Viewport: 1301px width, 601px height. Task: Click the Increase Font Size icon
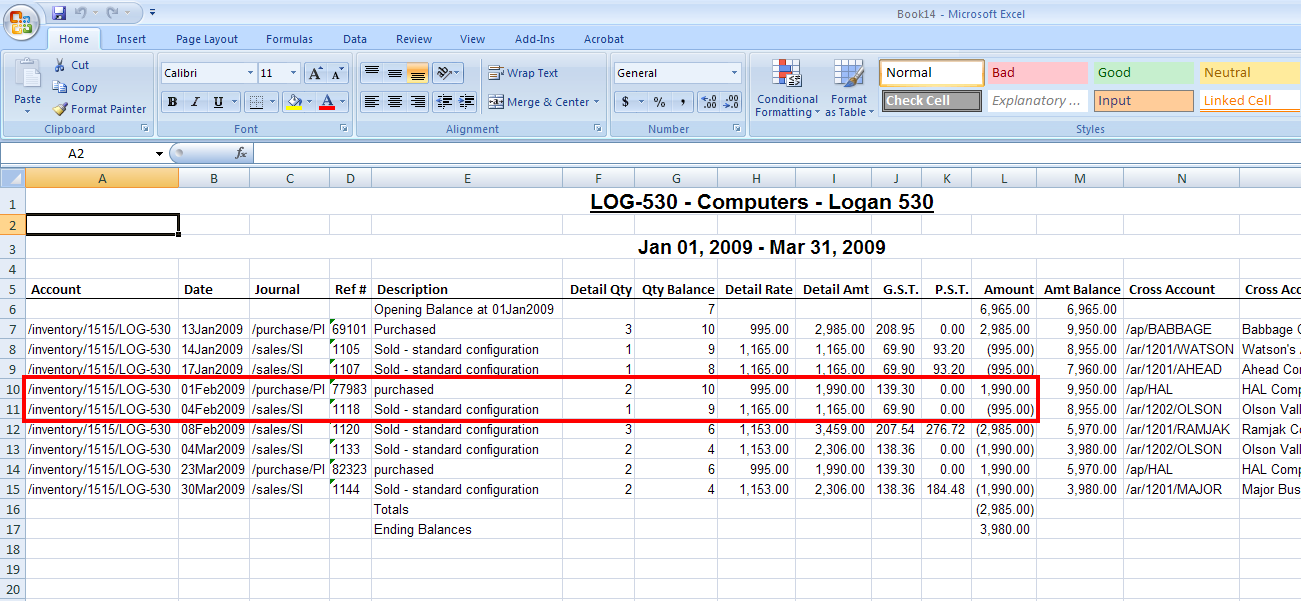pos(315,73)
